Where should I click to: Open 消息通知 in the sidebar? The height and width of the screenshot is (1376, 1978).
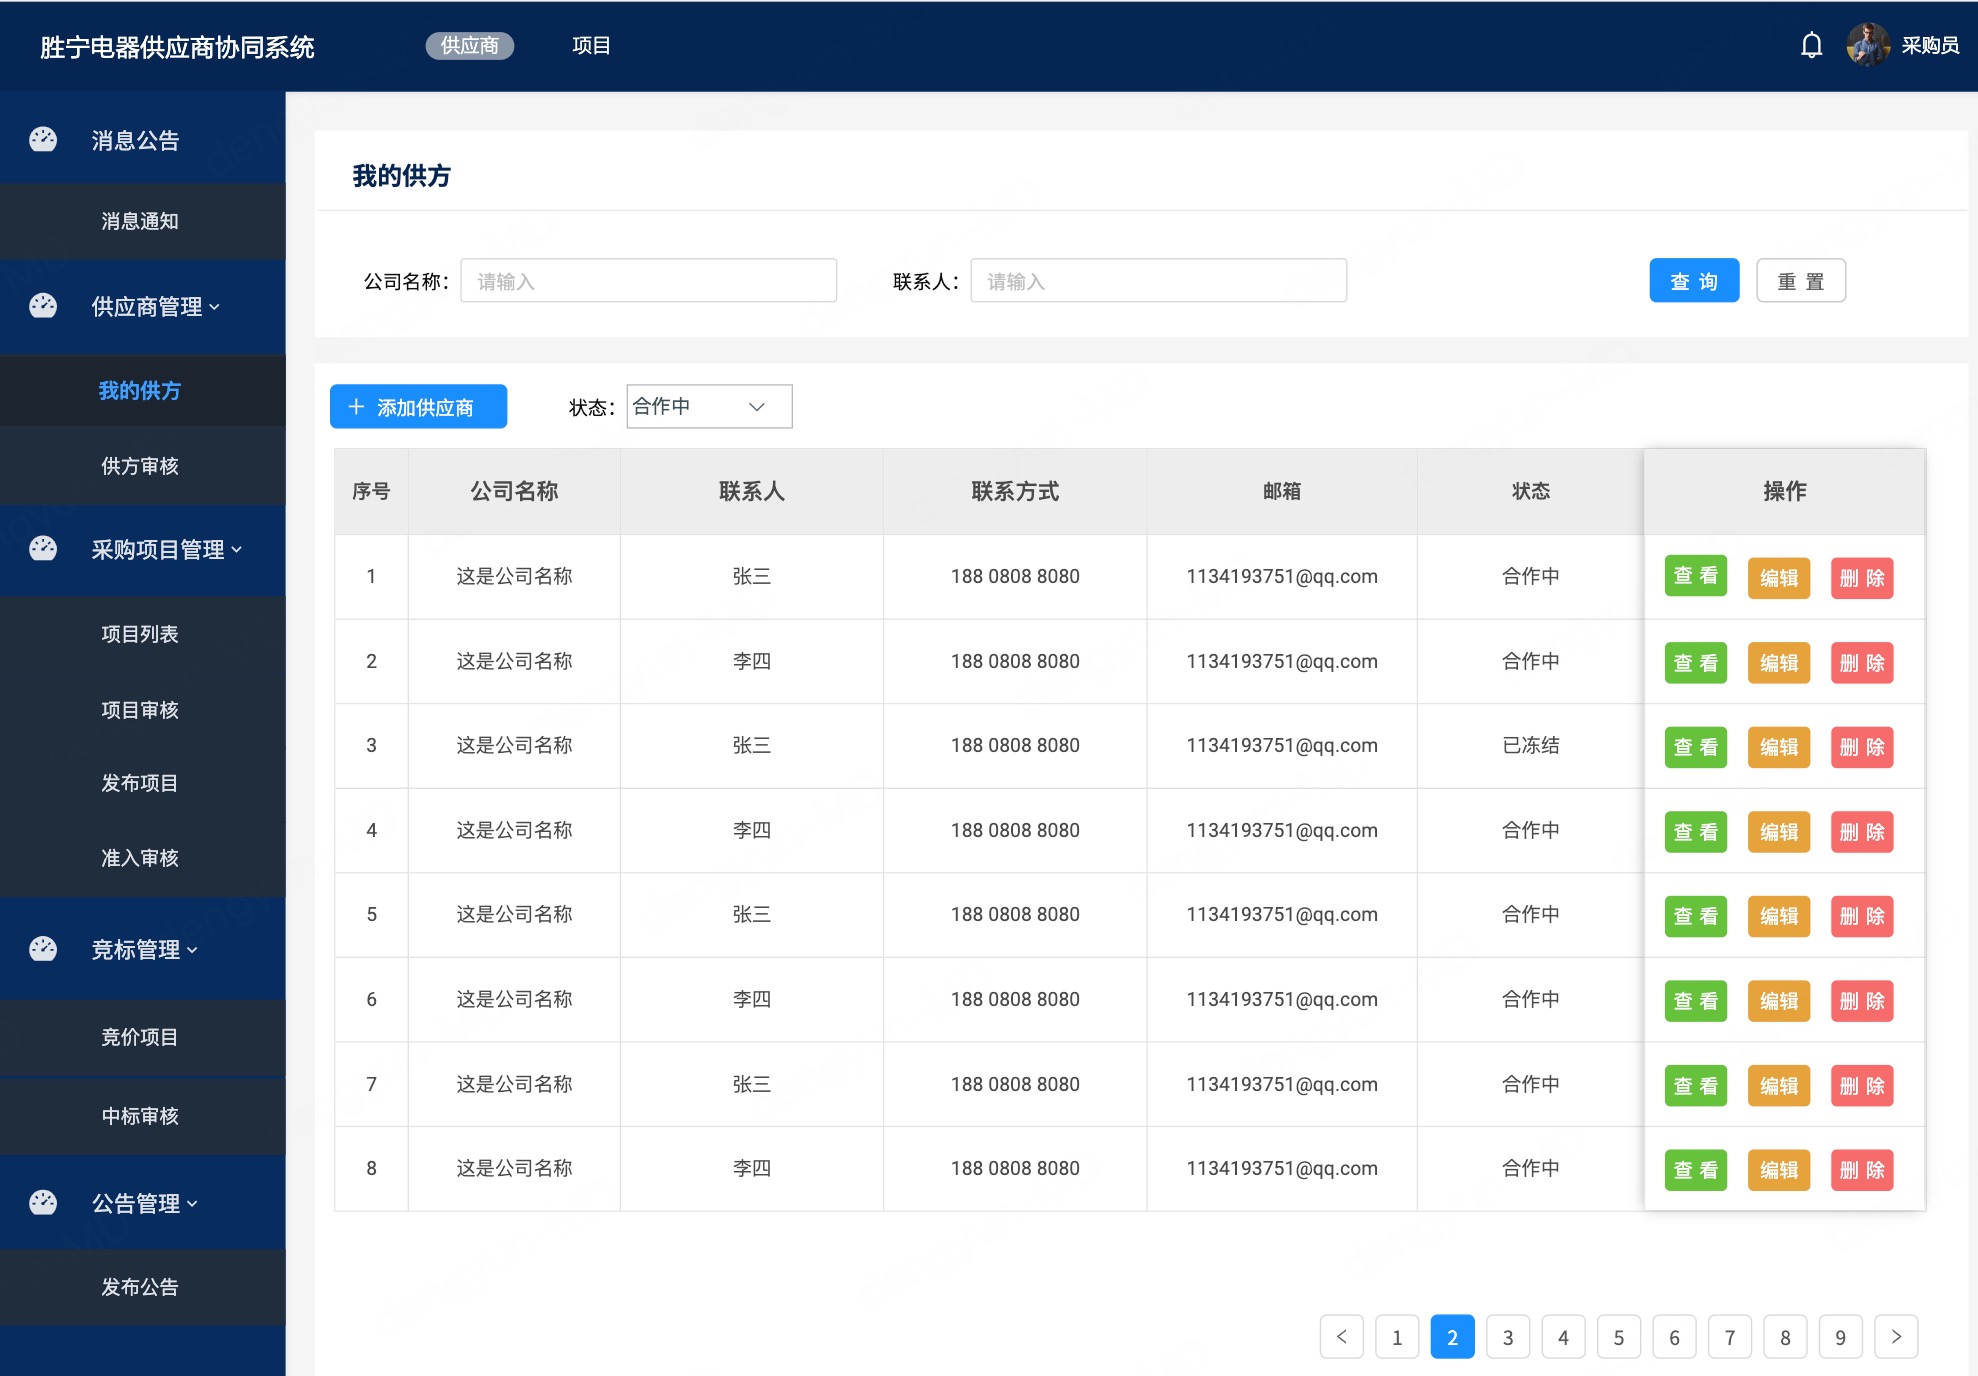click(140, 221)
